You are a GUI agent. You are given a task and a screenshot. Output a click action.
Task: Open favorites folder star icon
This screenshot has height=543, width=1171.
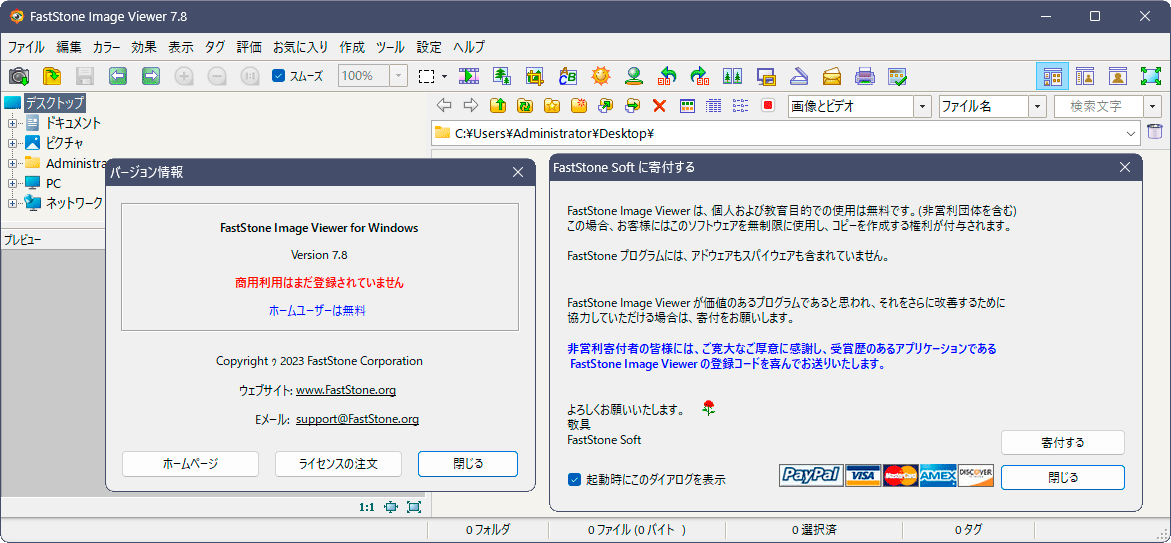(x=551, y=106)
